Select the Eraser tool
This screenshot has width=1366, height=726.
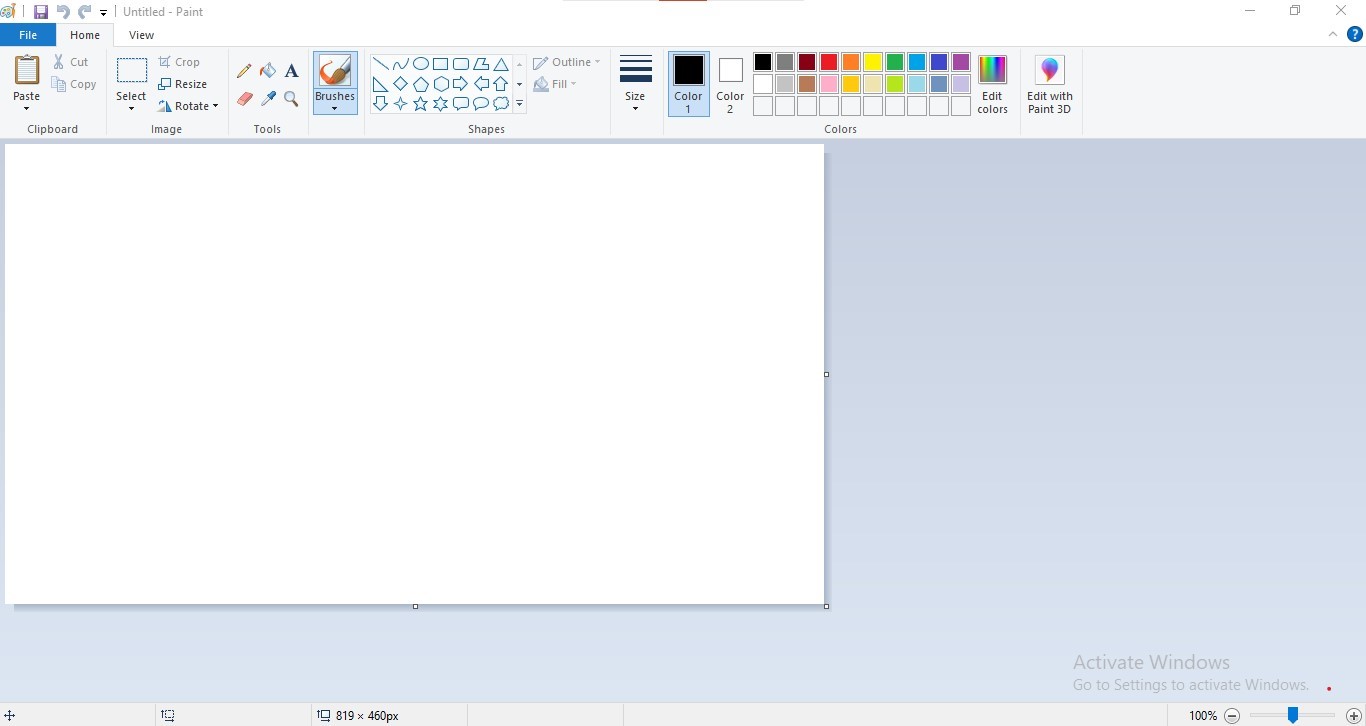[244, 99]
